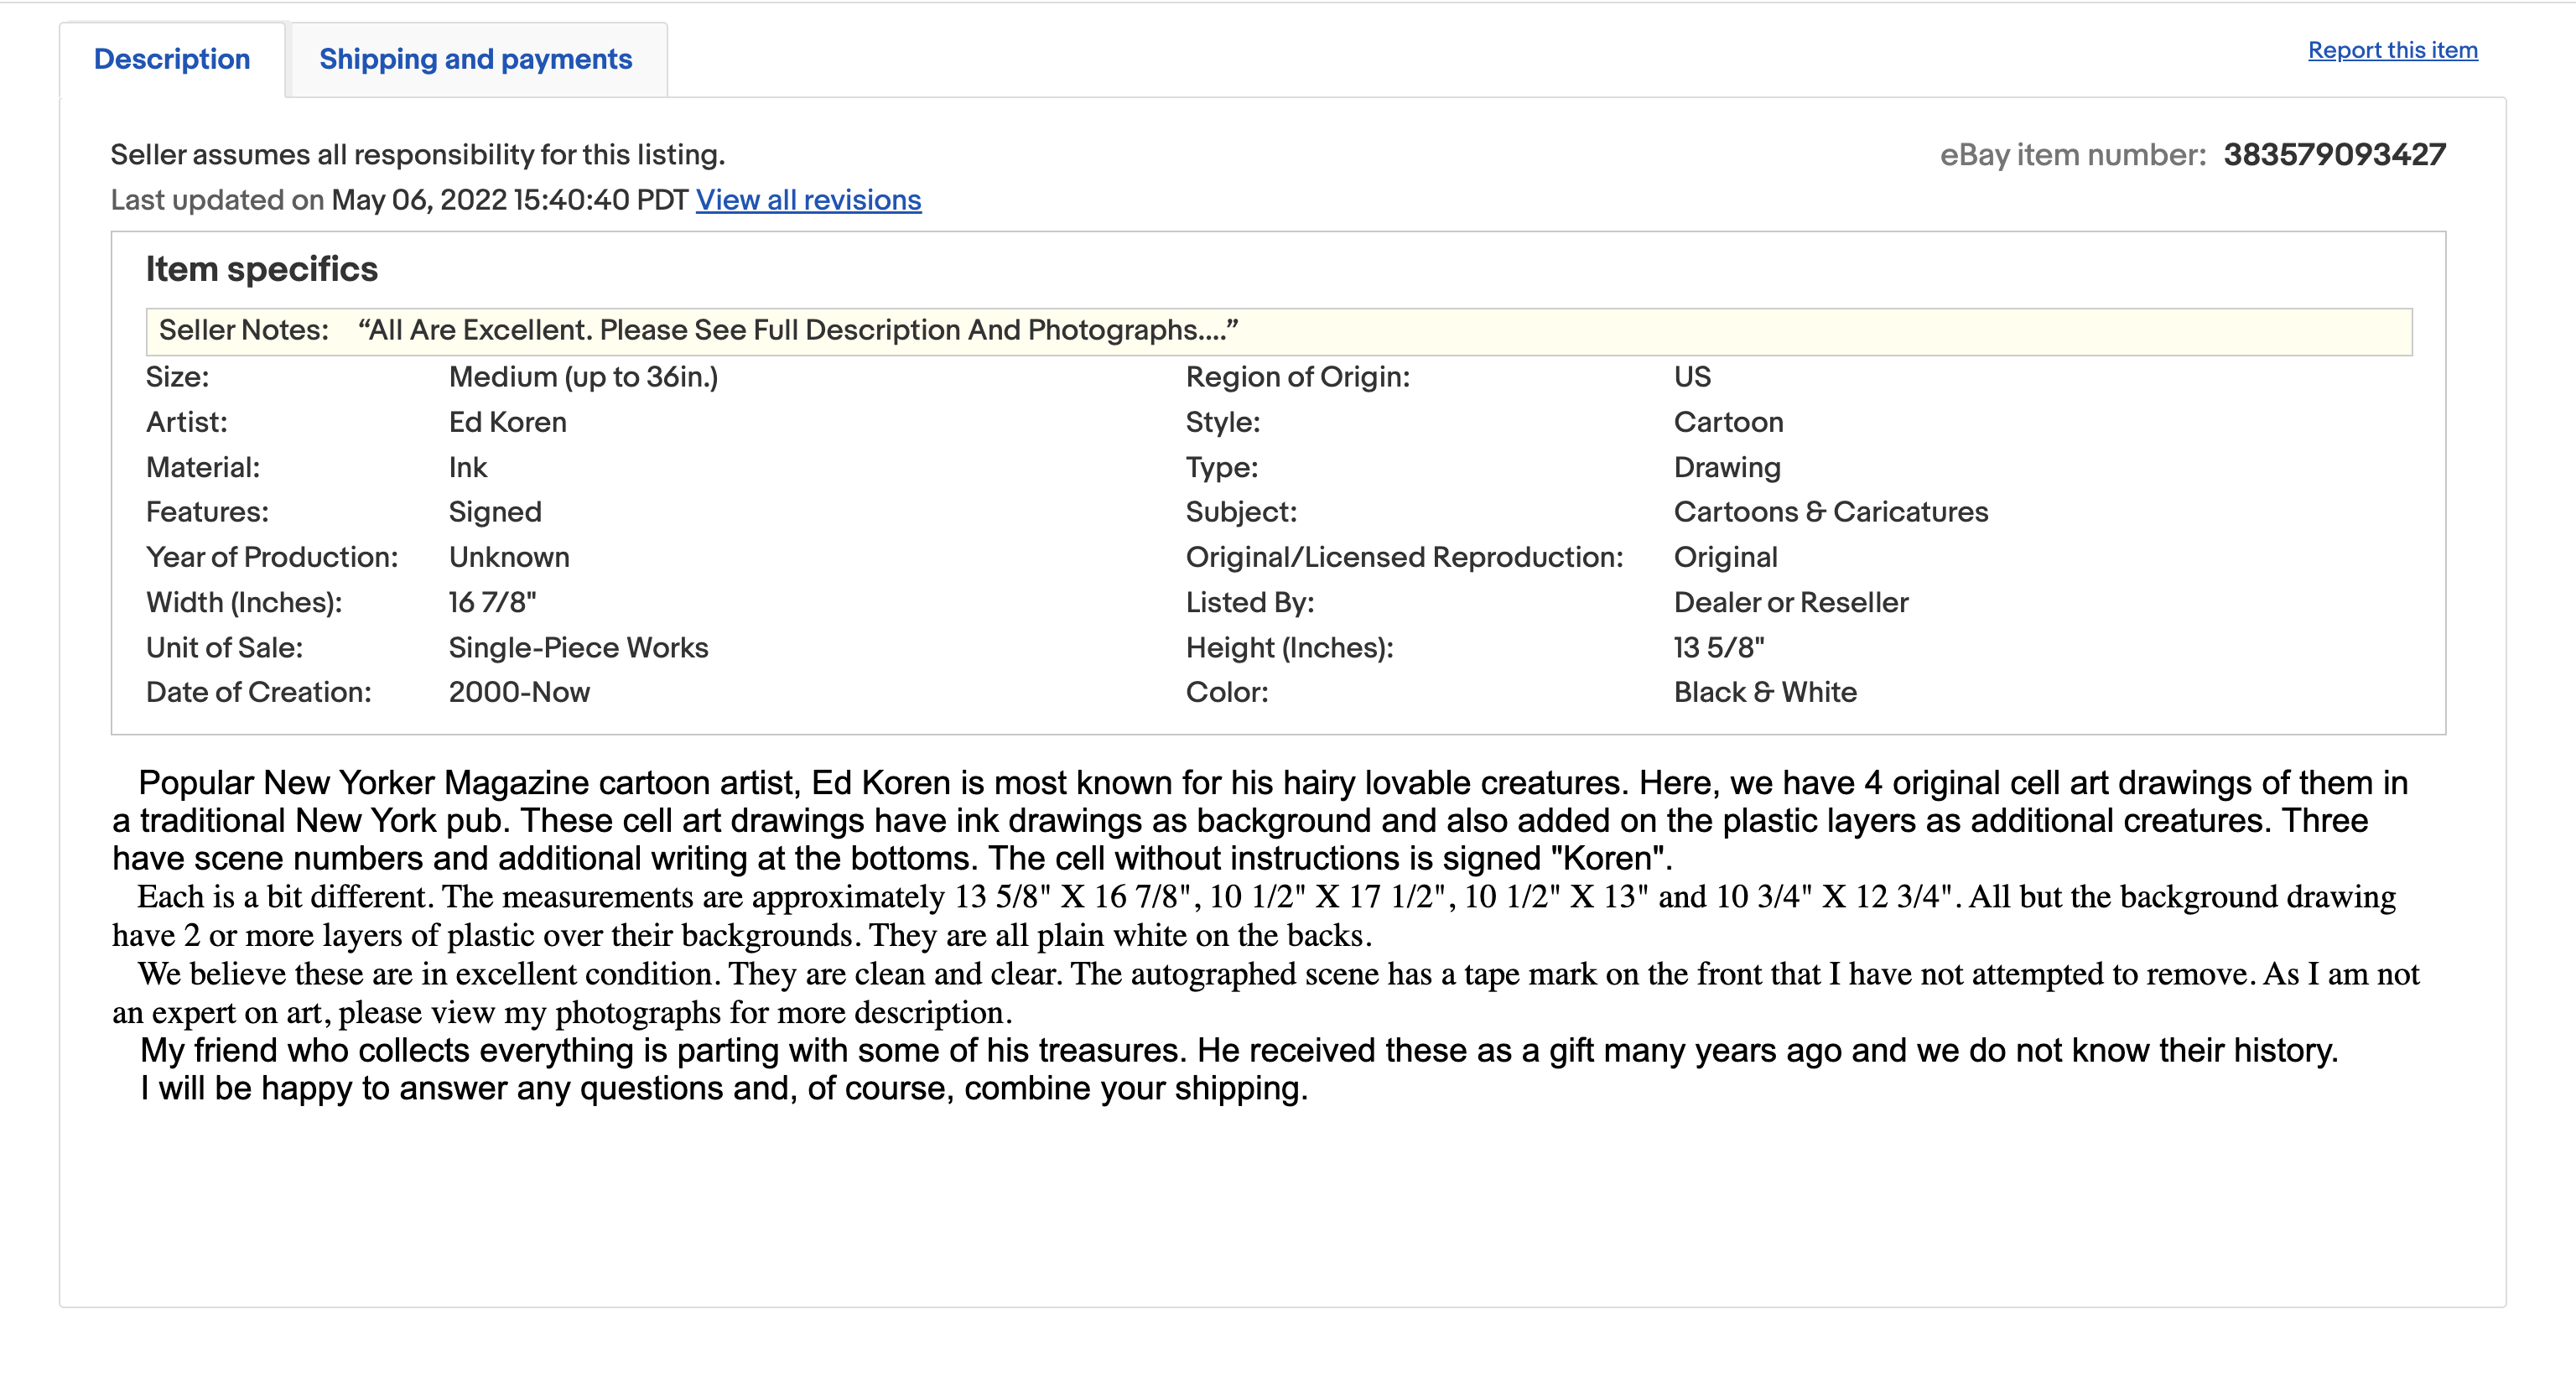Click the Cartoons & Caricatures subject value

1830,512
